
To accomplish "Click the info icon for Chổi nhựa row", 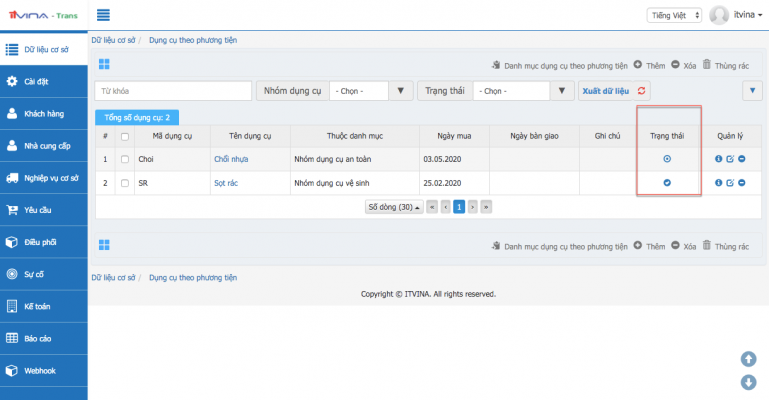I will (718, 159).
